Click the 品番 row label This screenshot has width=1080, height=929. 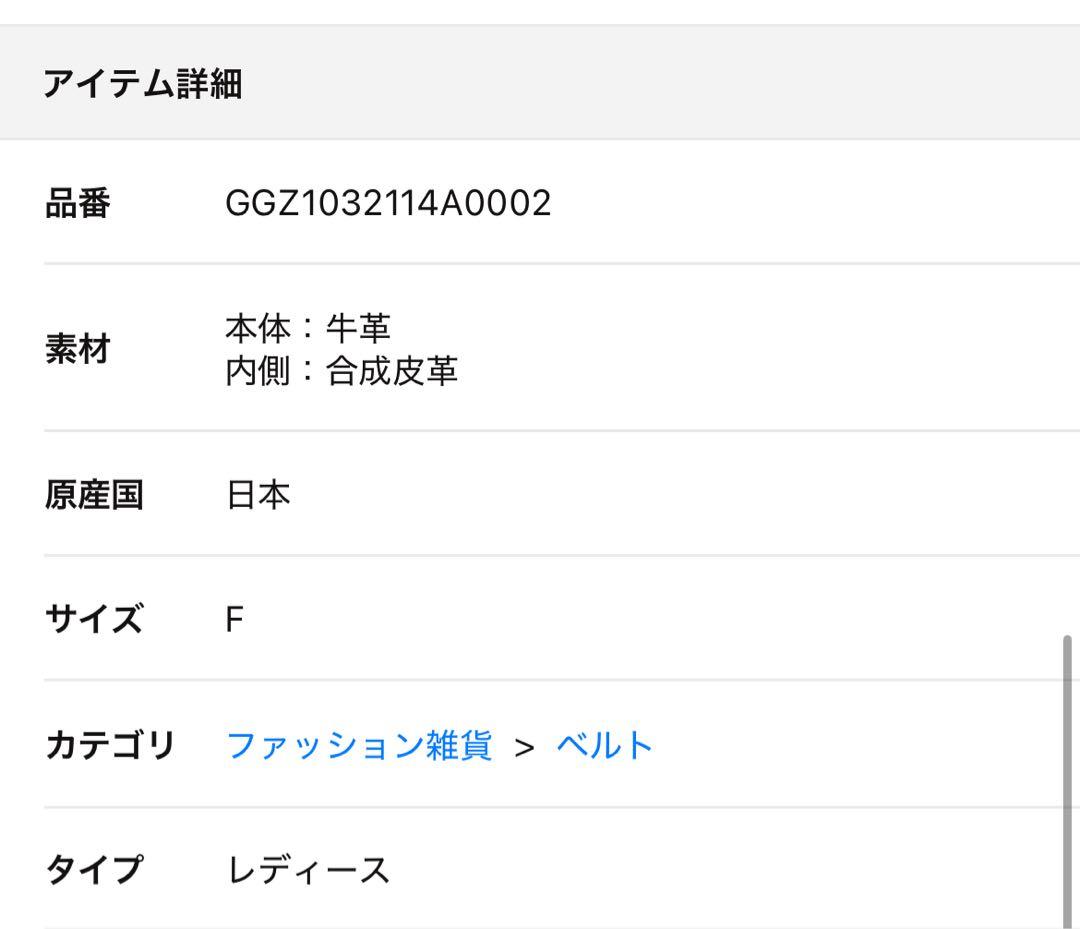77,204
